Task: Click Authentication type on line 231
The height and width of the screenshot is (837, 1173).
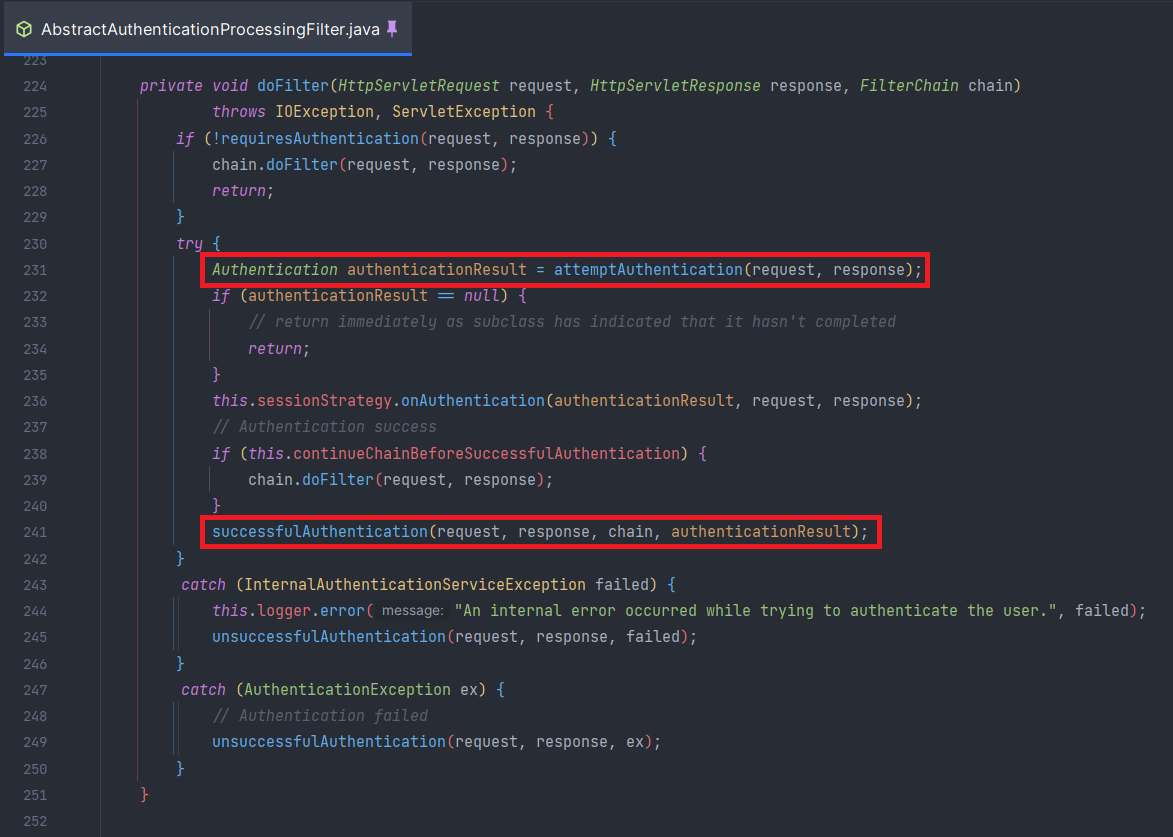Action: pyautogui.click(x=275, y=270)
